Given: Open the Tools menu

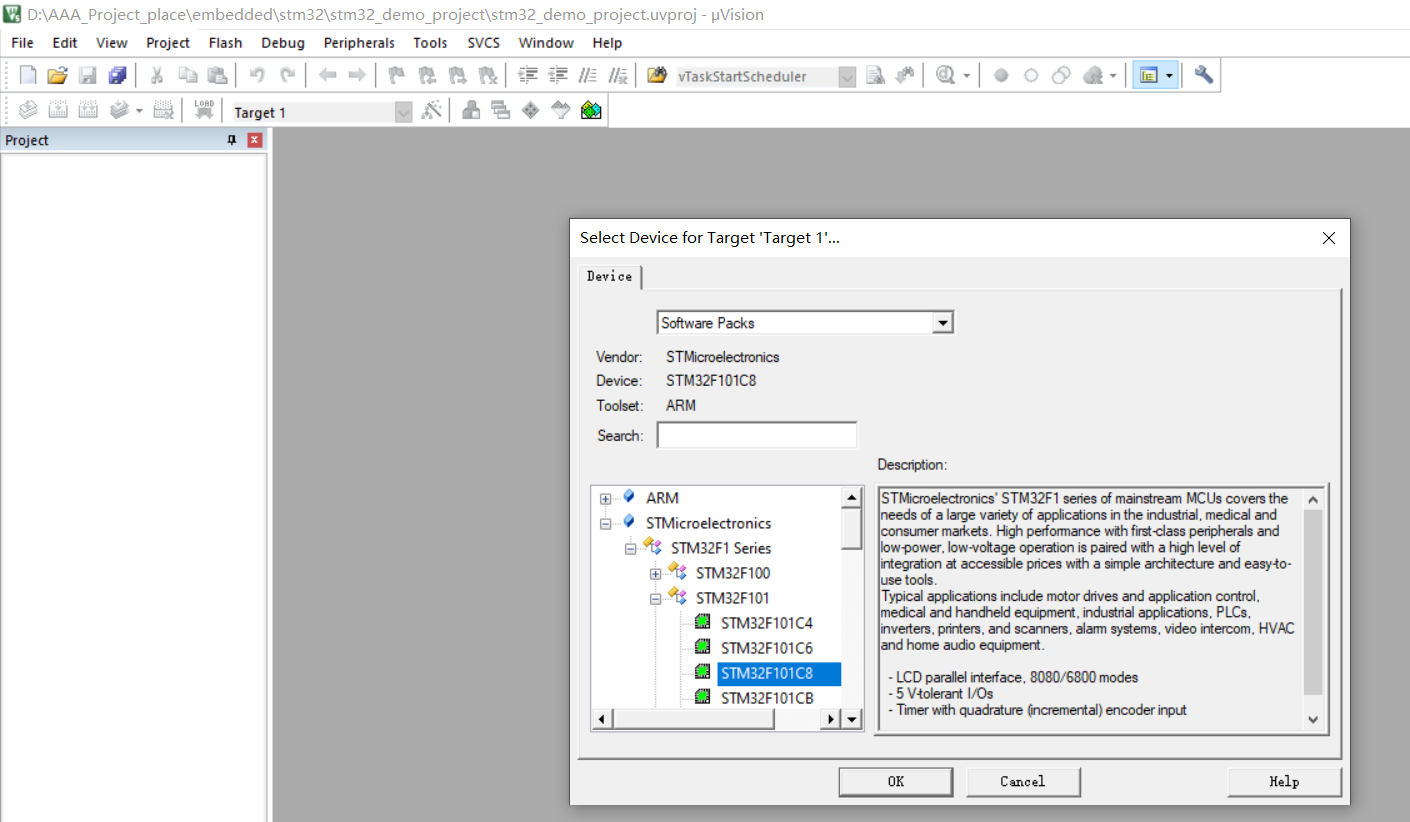Looking at the screenshot, I should pos(430,43).
